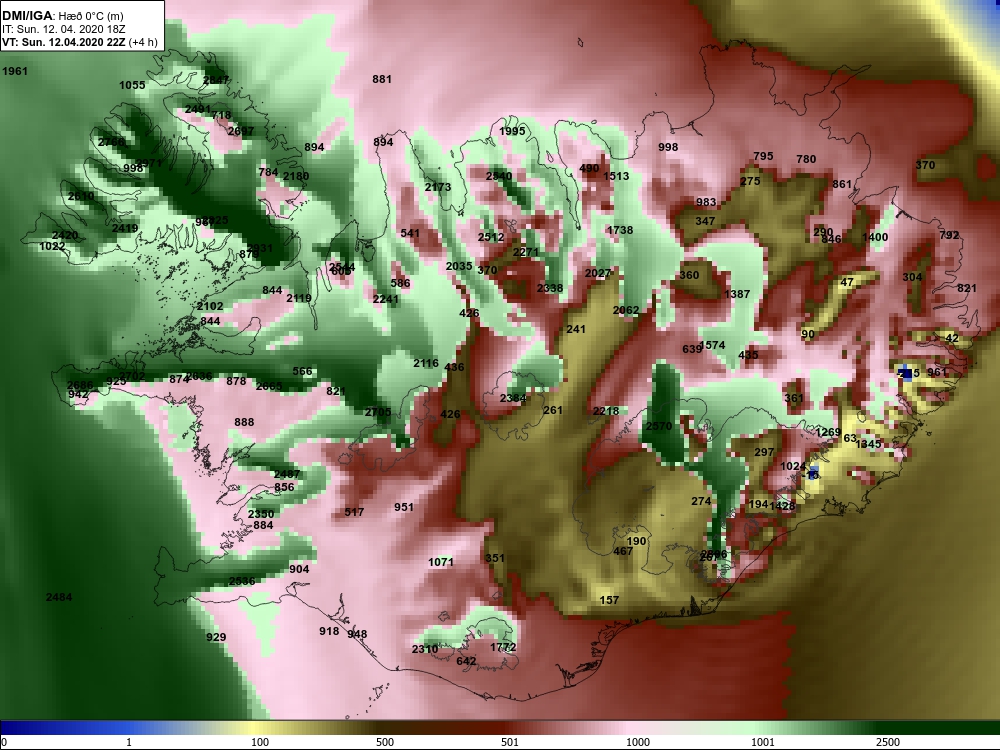Image resolution: width=1000 pixels, height=750 pixels.
Task: Click the map value '2180'
Action: pos(296,177)
